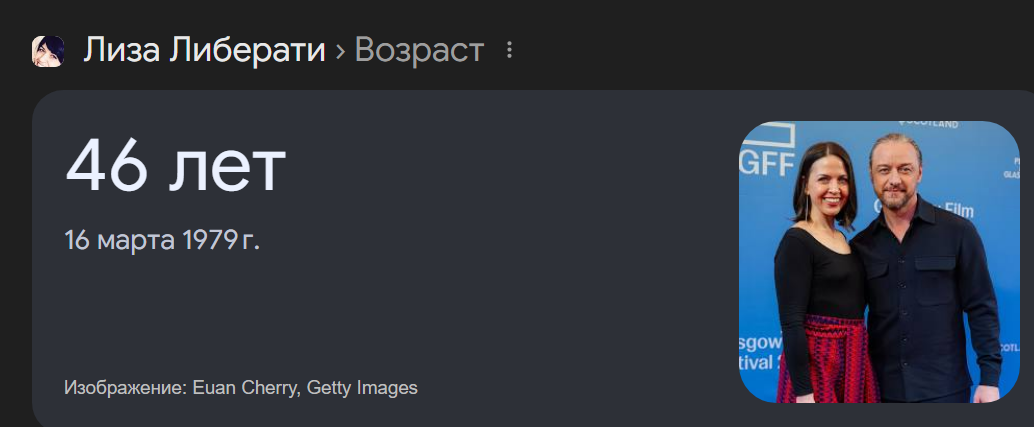Select the Возраст breadcrumb item
Viewport: 1034px width, 427px height.
pos(419,51)
